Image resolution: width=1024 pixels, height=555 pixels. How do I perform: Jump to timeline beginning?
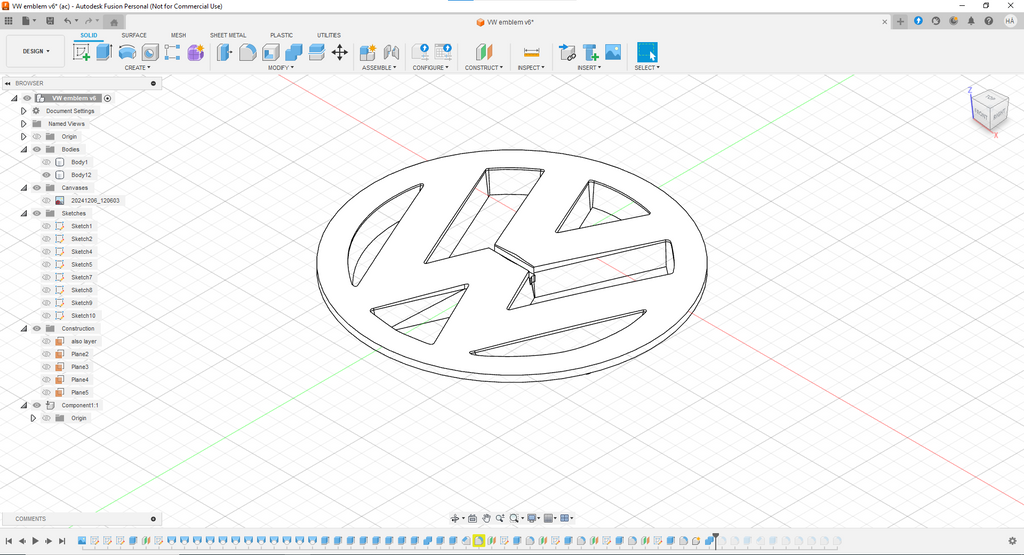click(x=8, y=541)
